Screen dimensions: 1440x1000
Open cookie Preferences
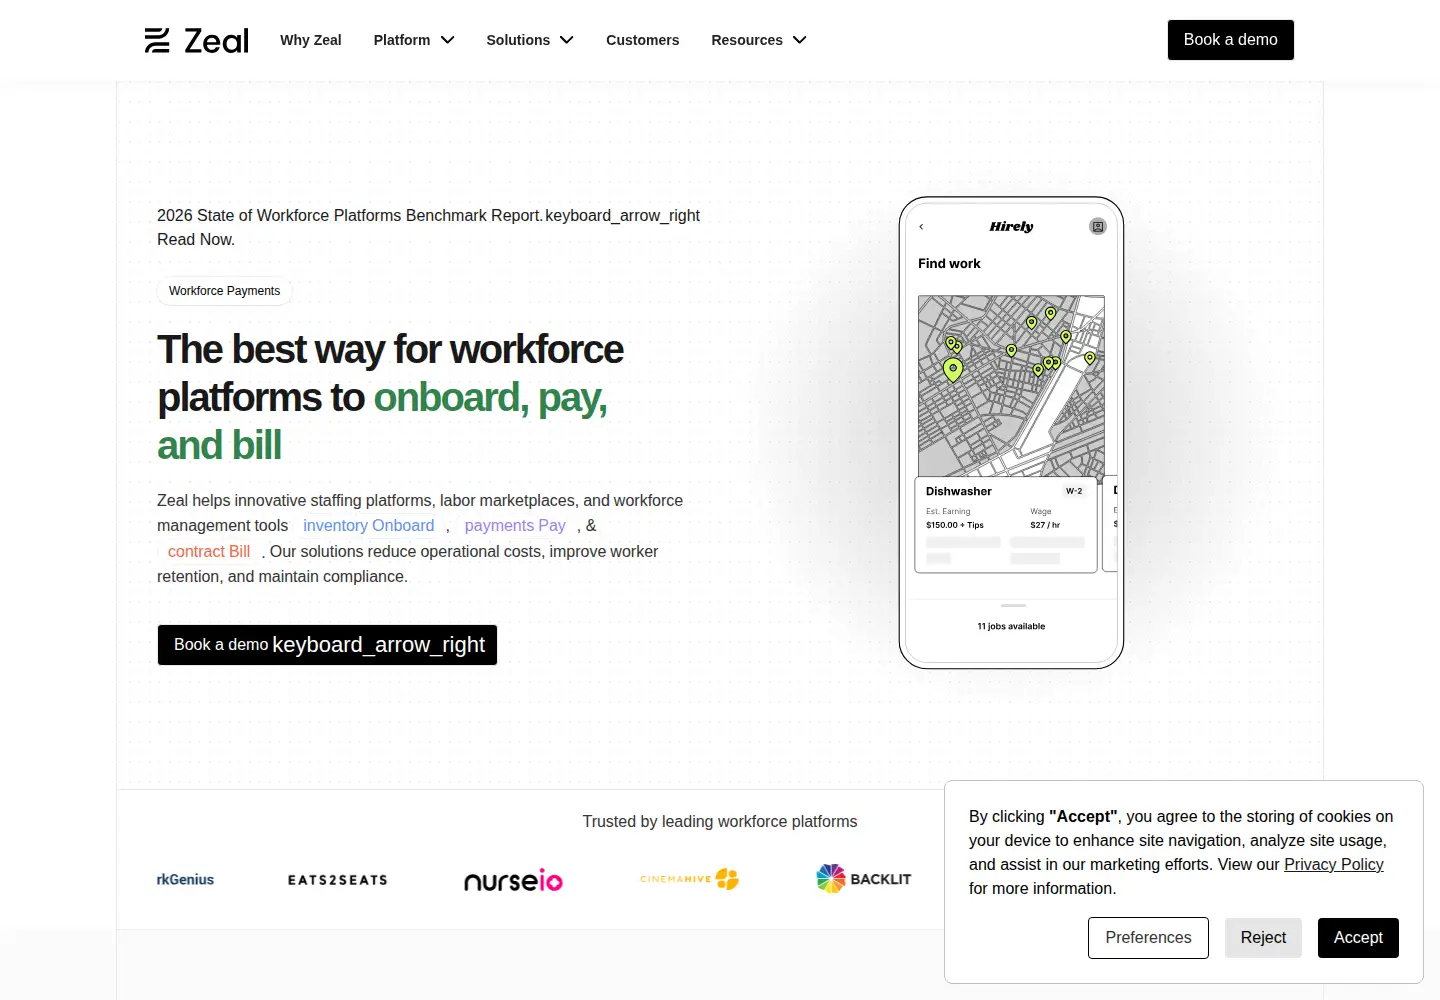pyautogui.click(x=1148, y=938)
